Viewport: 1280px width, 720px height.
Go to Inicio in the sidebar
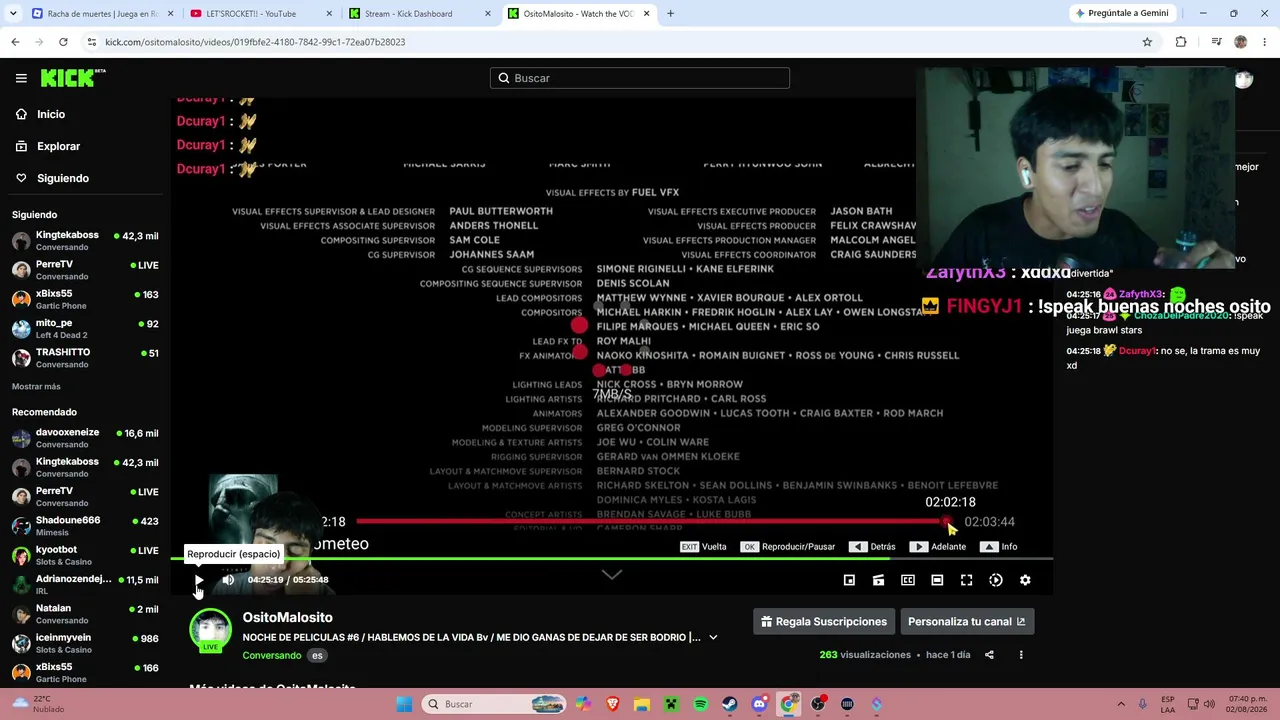50,114
